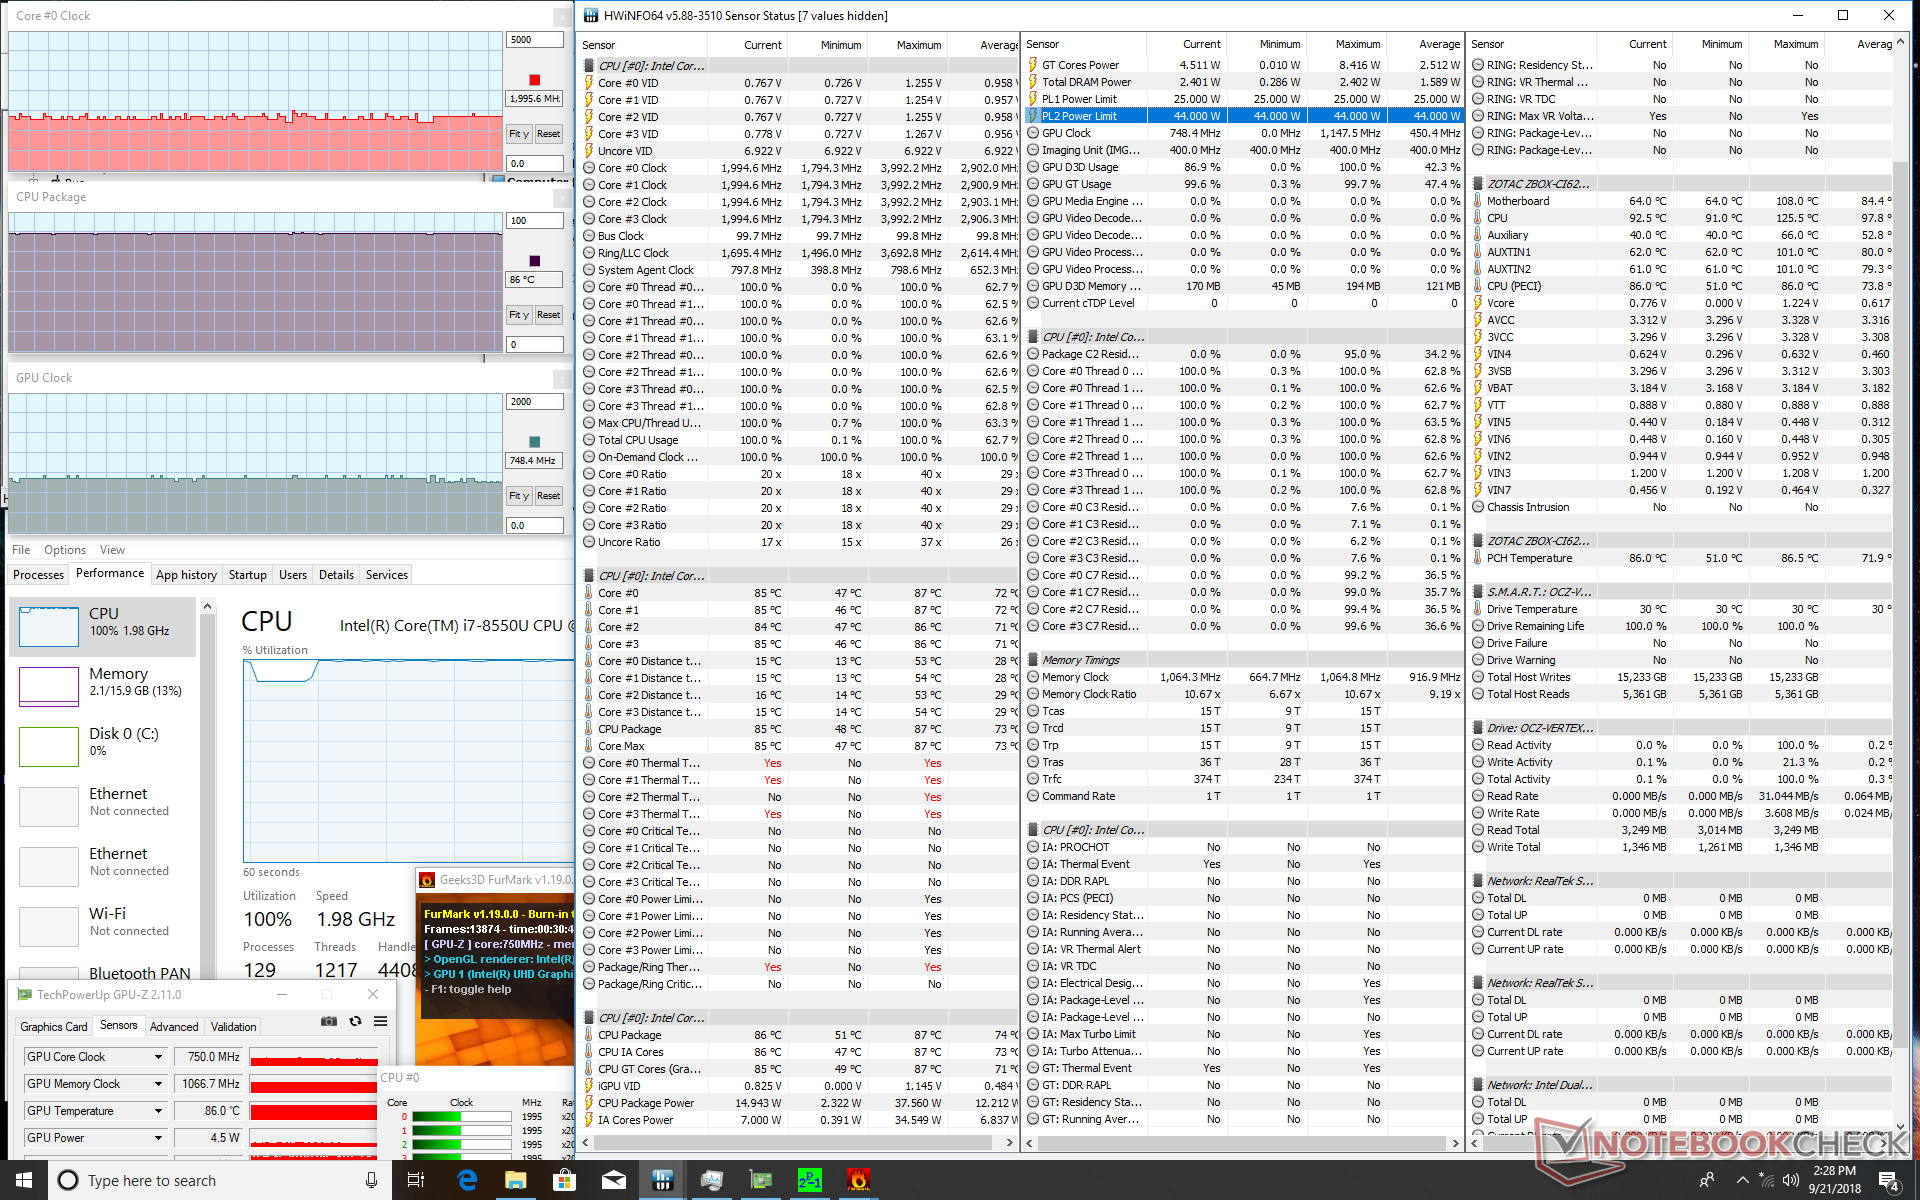Click Fit y button on GPU Clock graph

(518, 496)
